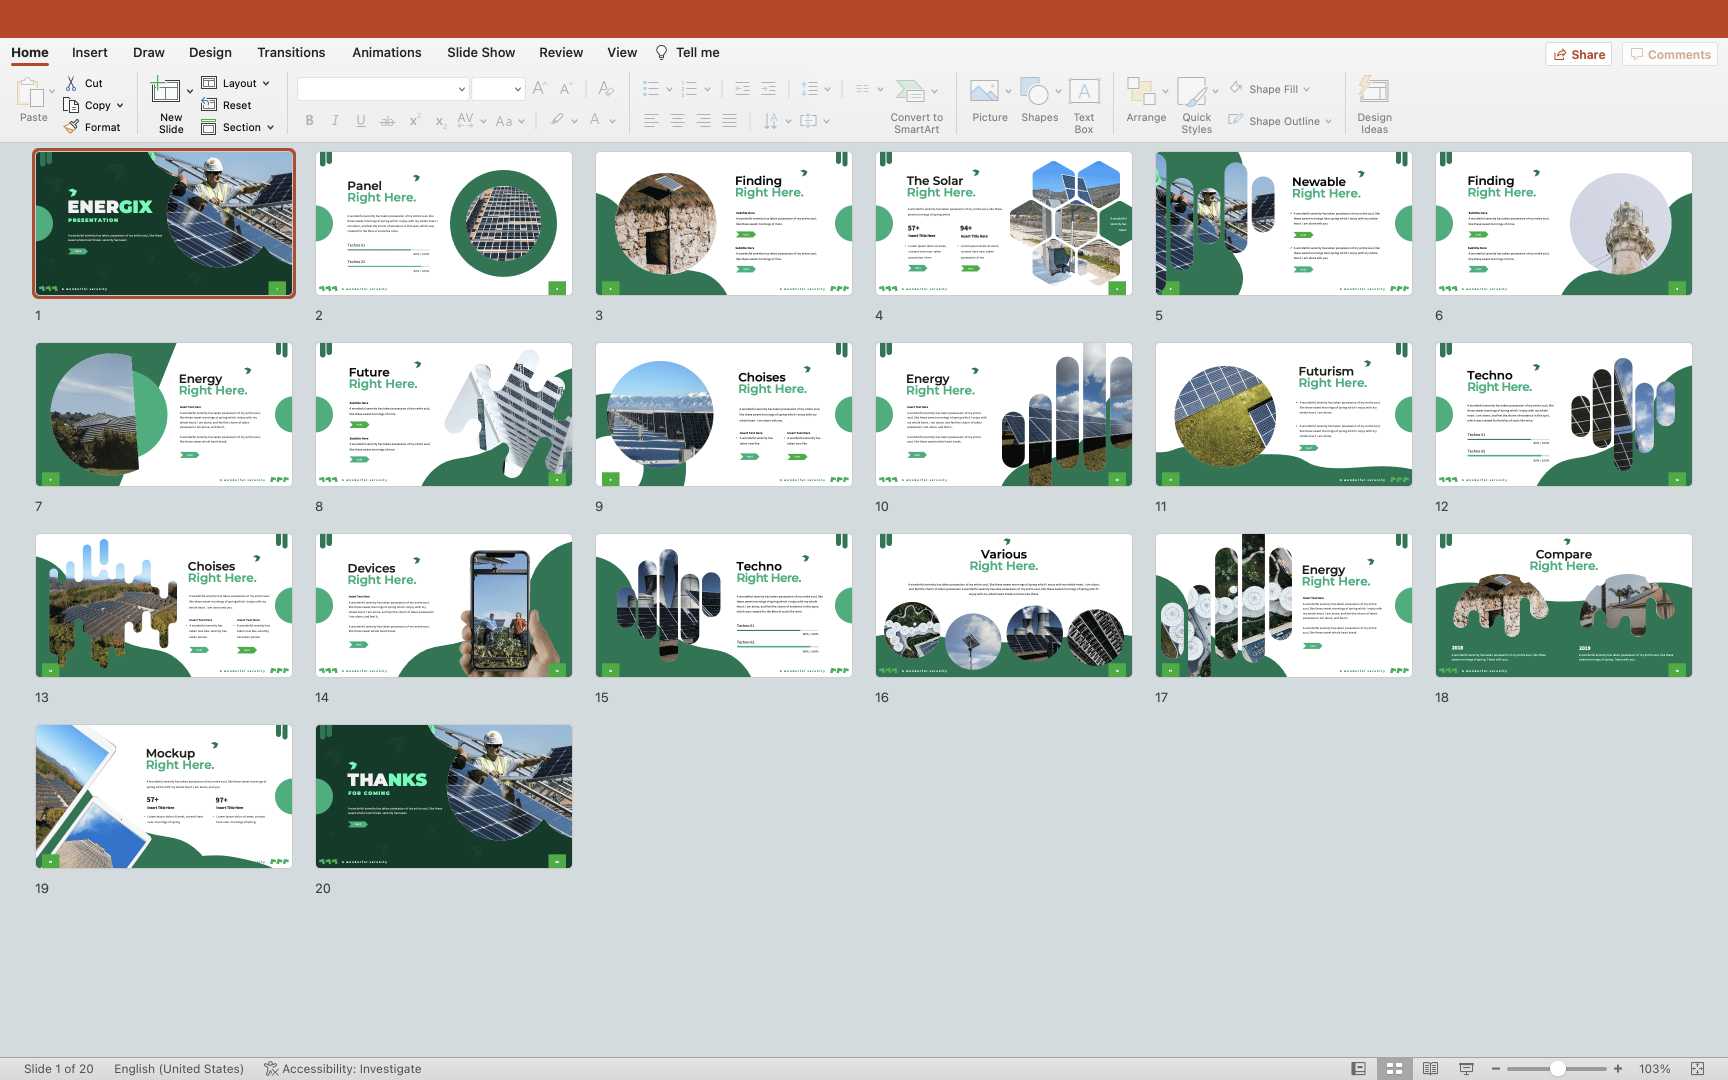Image resolution: width=1728 pixels, height=1080 pixels.
Task: Click the zoom slider handle
Action: (1557, 1068)
